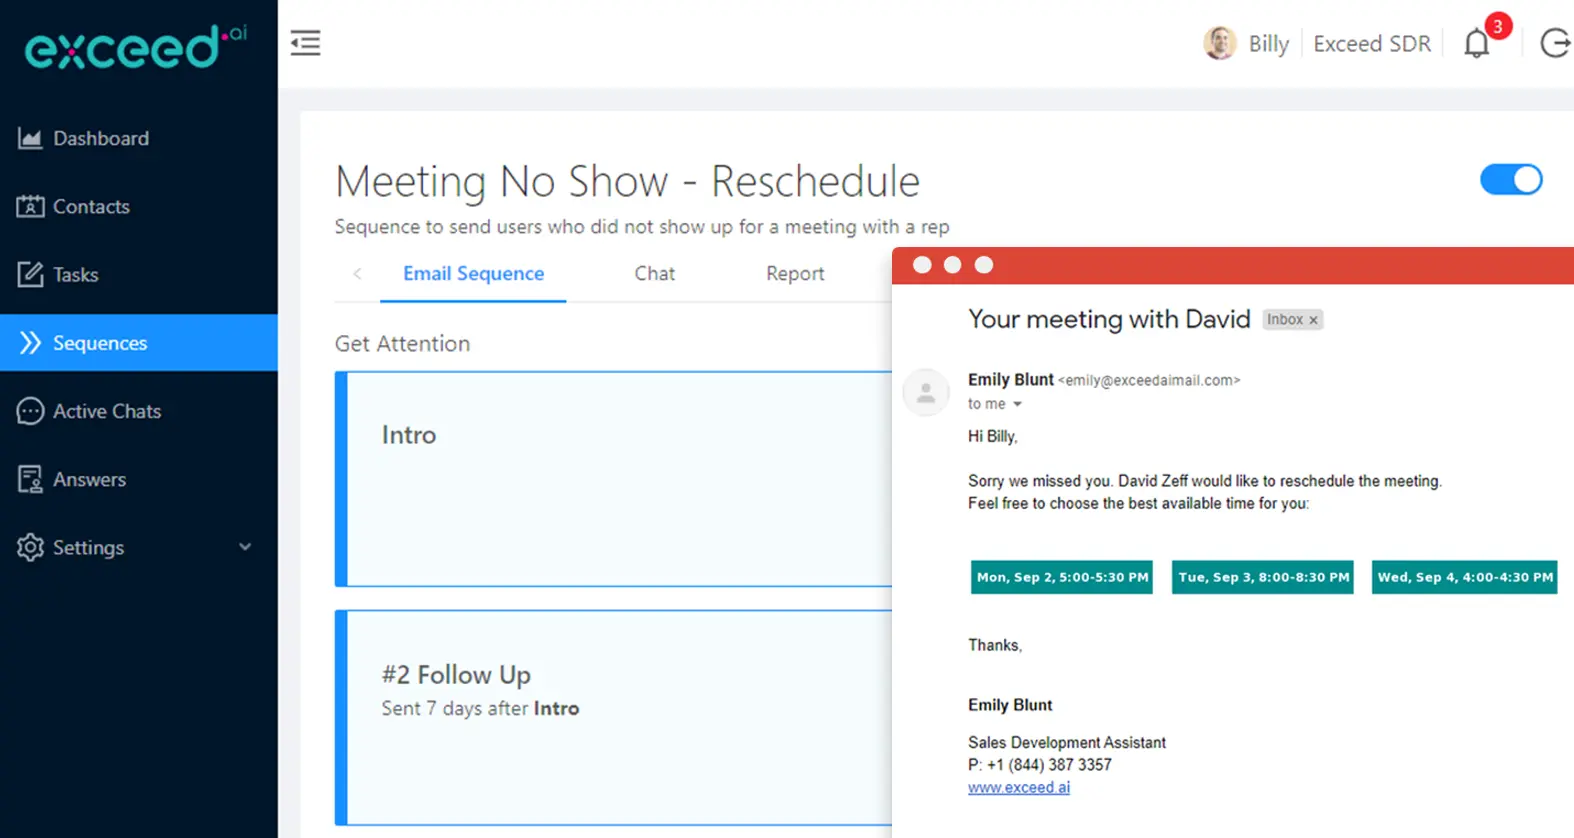Remove the Inbox label with x
The image size is (1574, 838).
(x=1313, y=320)
